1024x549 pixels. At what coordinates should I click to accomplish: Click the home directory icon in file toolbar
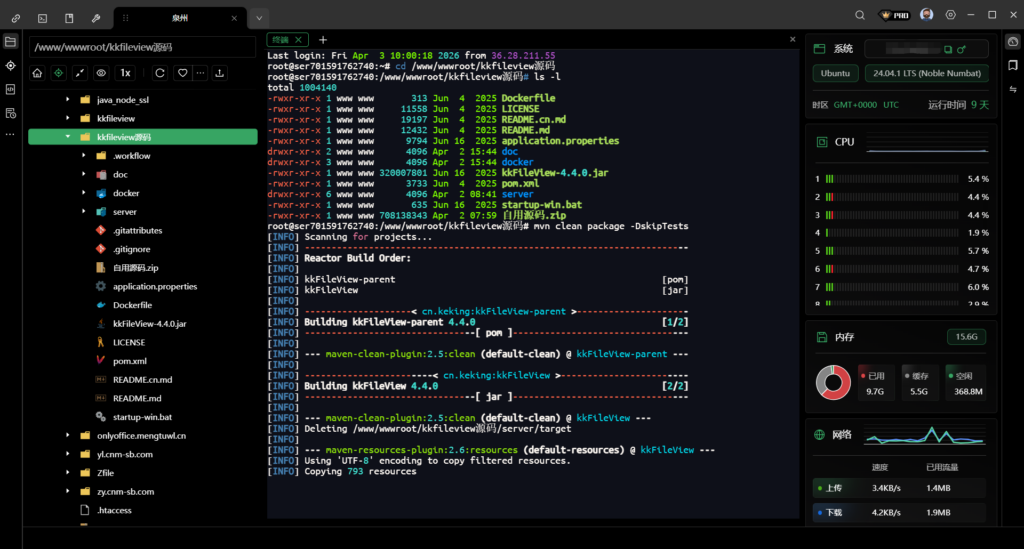click(37, 73)
